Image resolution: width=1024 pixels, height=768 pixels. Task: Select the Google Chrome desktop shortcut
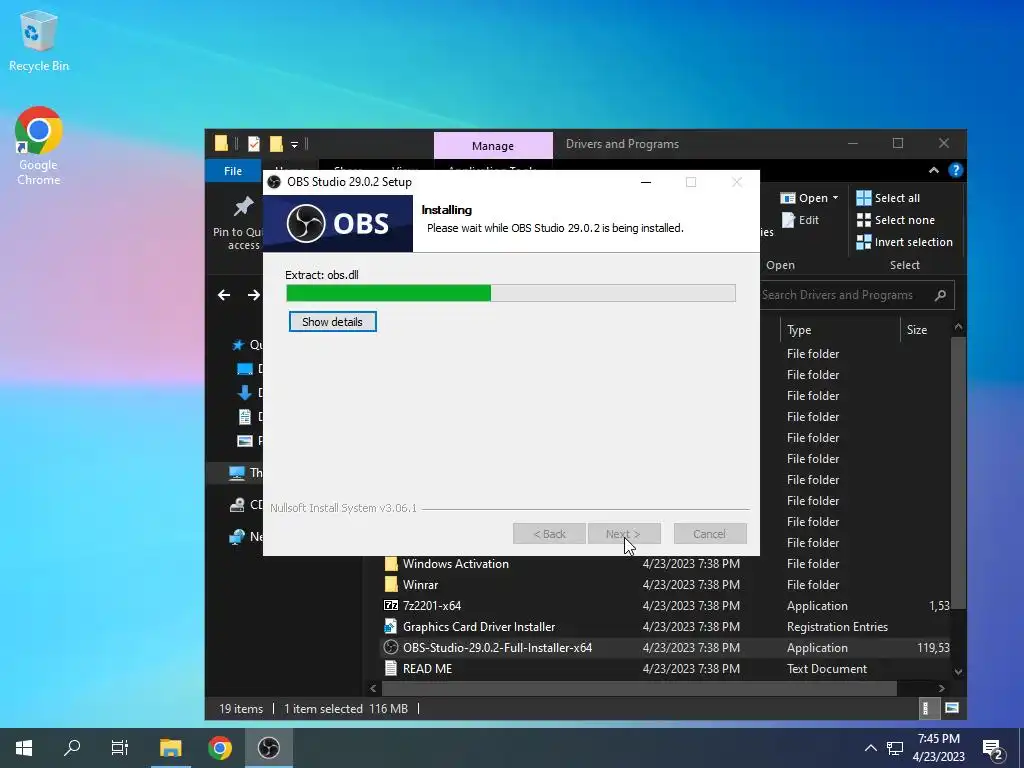(39, 146)
